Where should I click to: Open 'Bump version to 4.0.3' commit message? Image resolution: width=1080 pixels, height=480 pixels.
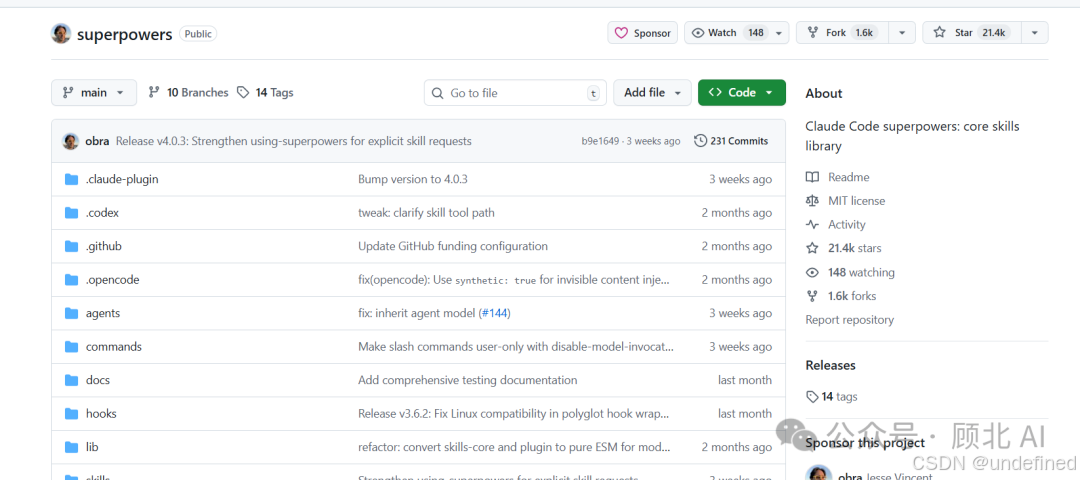click(x=413, y=179)
